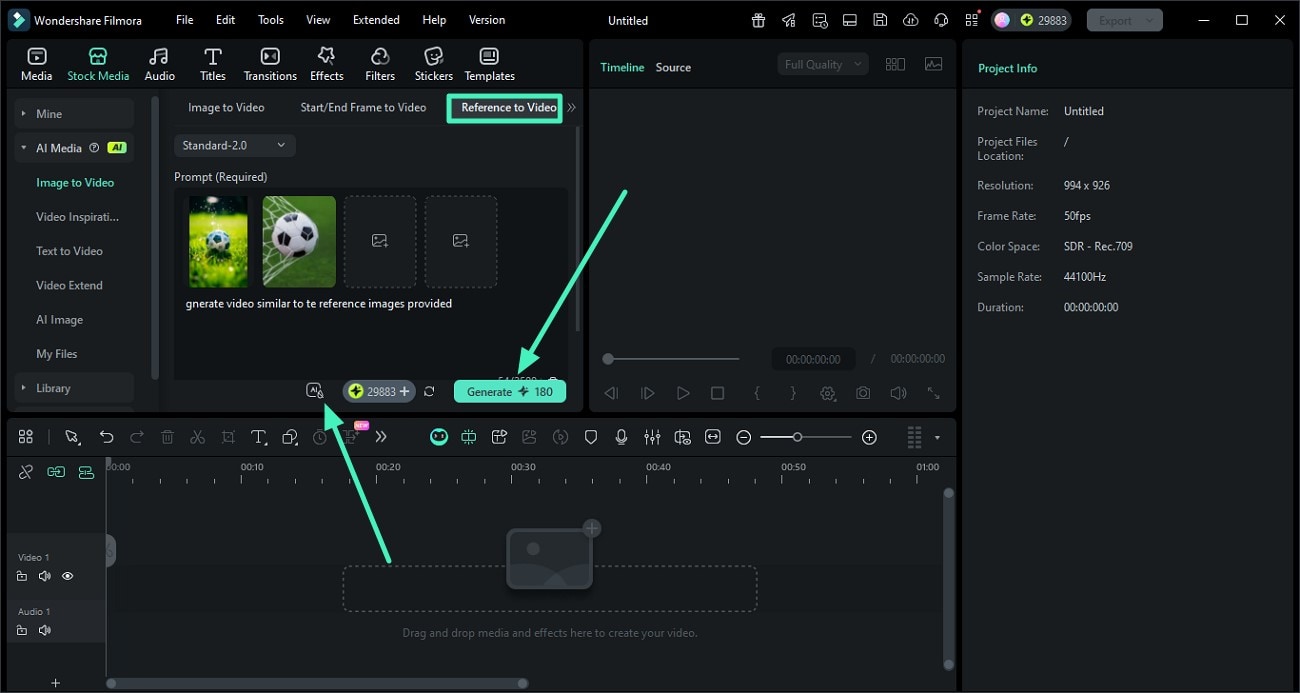Click the refresh credits icon
Screen dimensions: 1300x693
pos(429,391)
